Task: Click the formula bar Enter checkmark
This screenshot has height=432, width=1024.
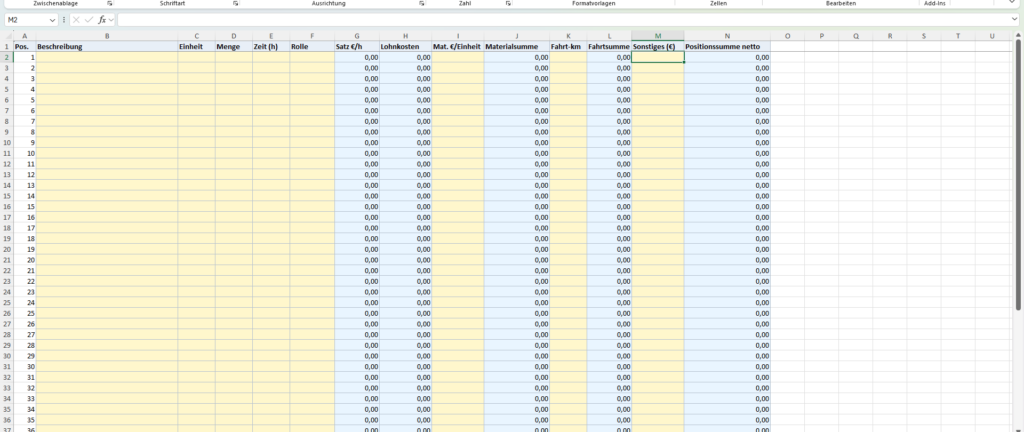Action: [x=89, y=20]
